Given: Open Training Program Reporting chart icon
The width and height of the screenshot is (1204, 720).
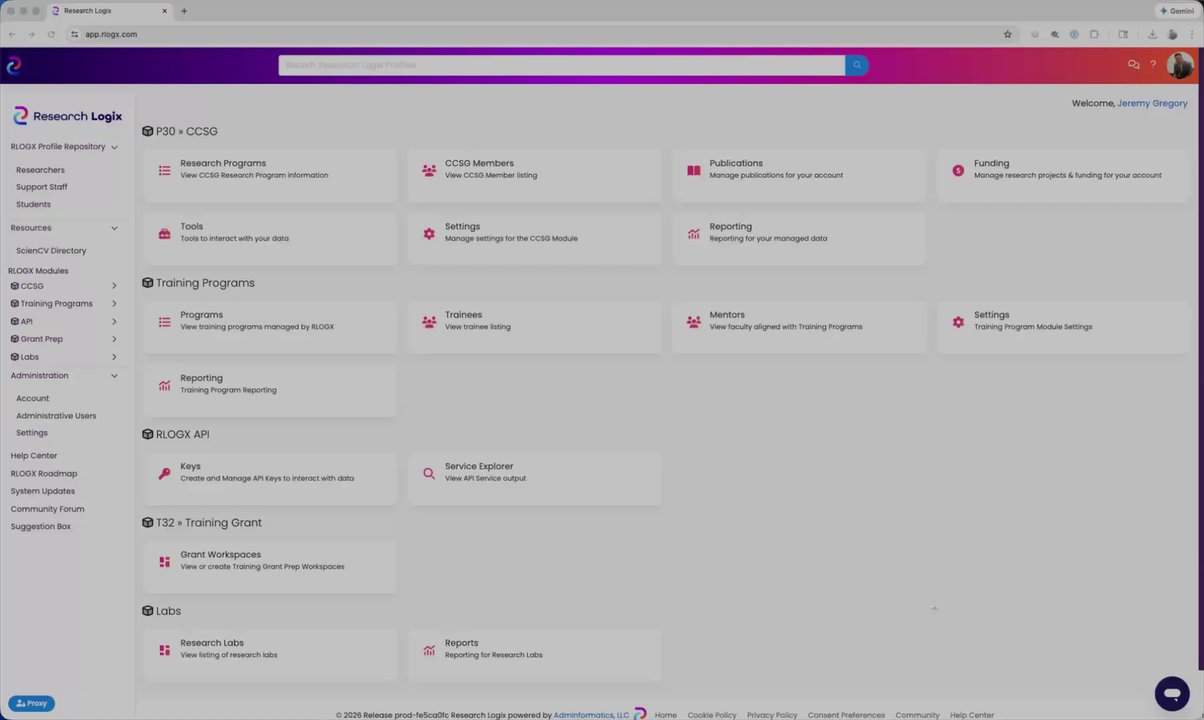Looking at the screenshot, I should (x=164, y=385).
